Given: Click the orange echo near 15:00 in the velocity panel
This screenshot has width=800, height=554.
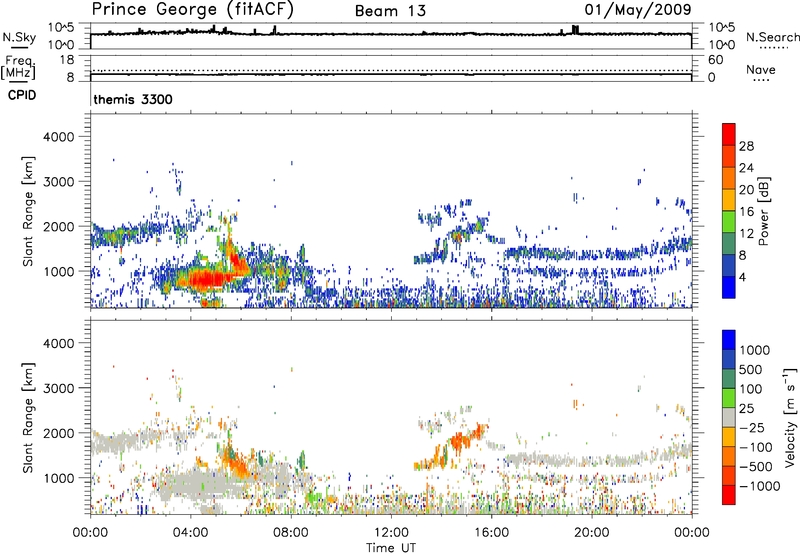Looking at the screenshot, I should (462, 441).
